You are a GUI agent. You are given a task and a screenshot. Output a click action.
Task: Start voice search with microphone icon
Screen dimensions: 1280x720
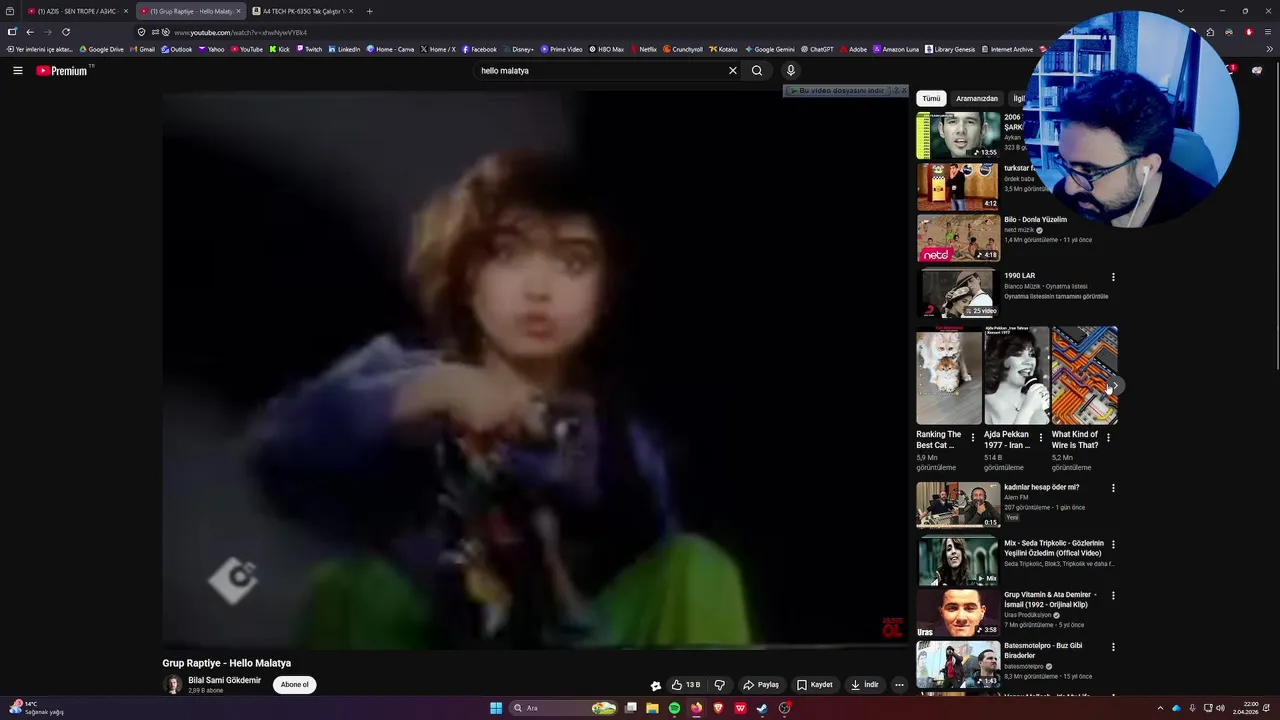coord(790,71)
